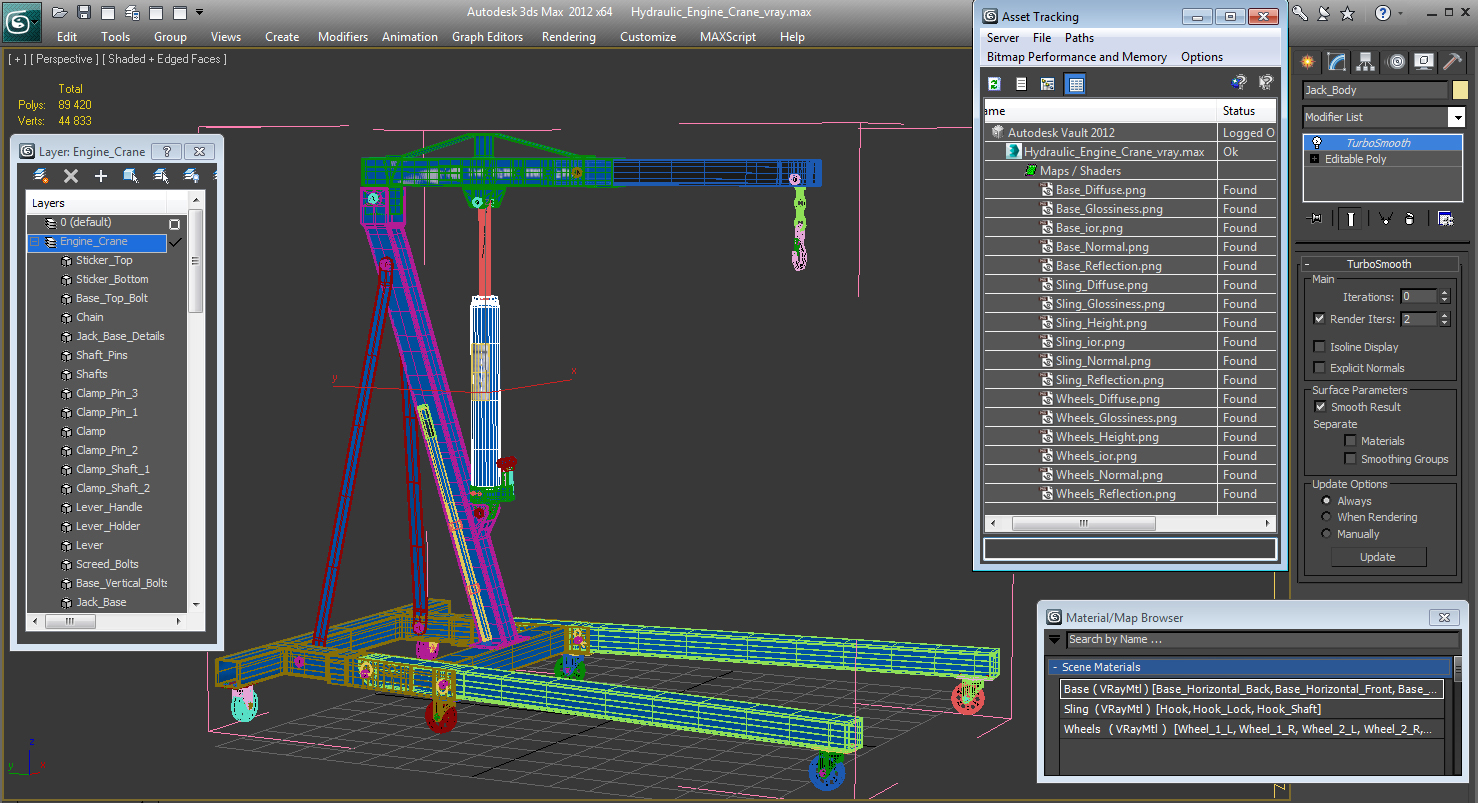Click the Open File folder icon
The height and width of the screenshot is (803, 1478).
60,12
